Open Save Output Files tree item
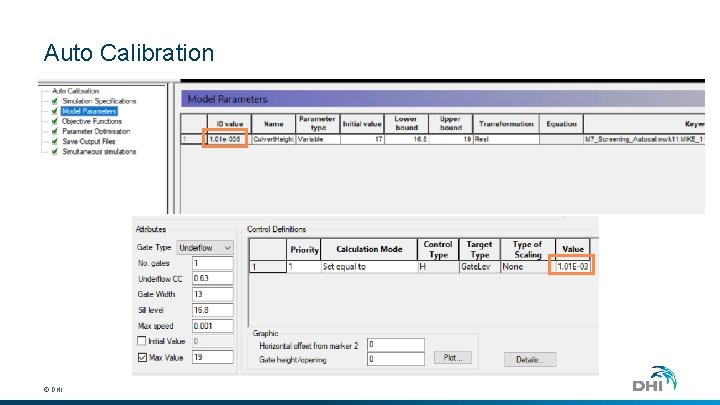 [89, 141]
